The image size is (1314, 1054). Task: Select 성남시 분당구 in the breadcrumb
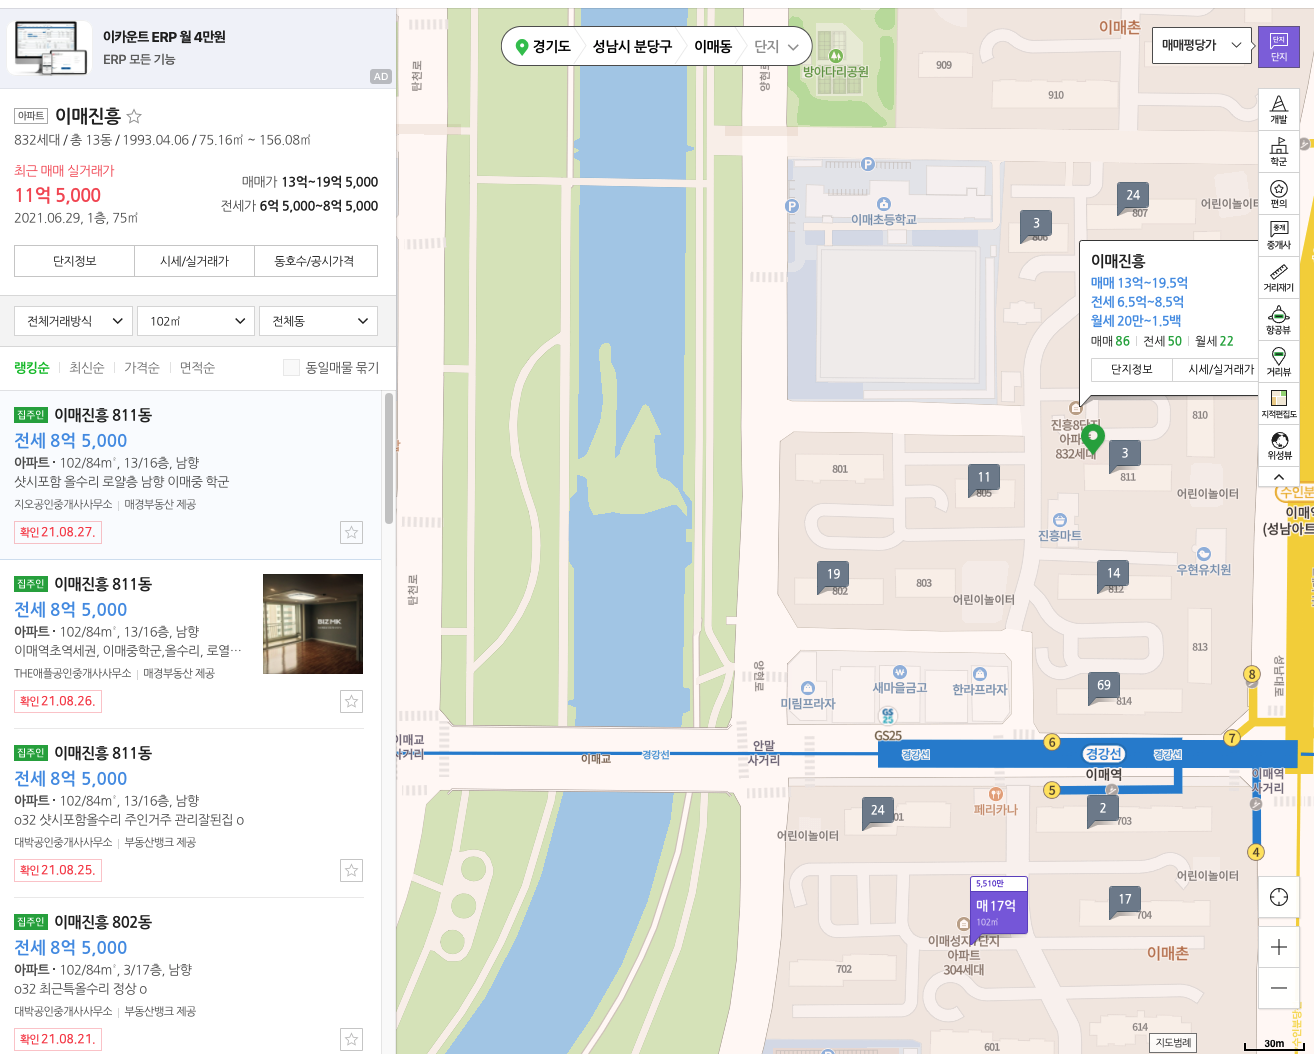point(632,47)
